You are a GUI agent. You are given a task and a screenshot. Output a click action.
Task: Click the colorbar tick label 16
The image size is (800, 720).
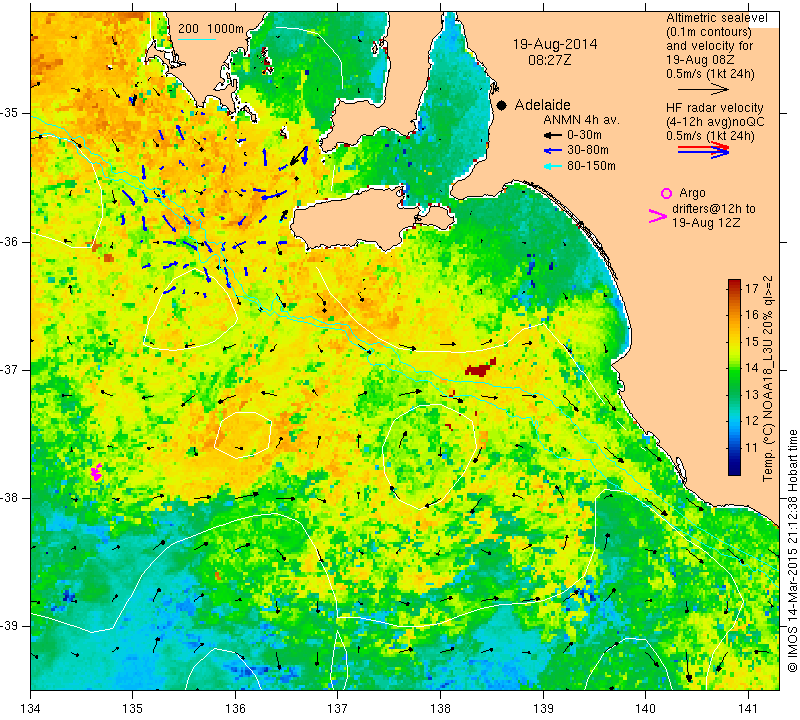tap(752, 315)
